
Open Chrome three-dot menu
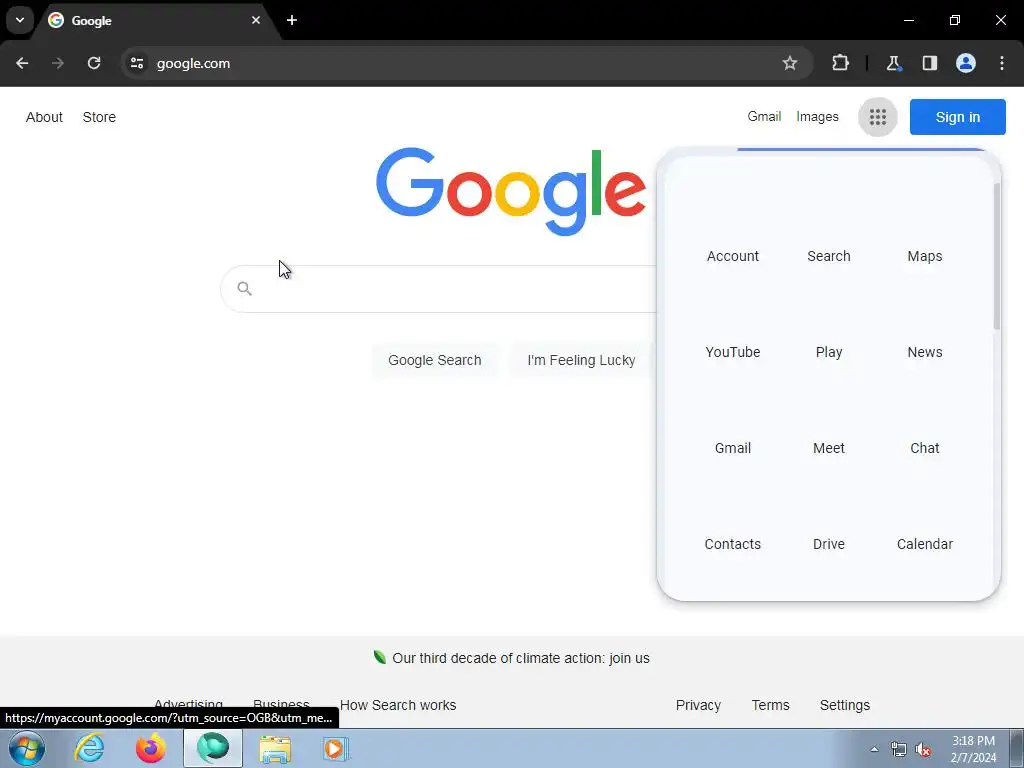1002,63
